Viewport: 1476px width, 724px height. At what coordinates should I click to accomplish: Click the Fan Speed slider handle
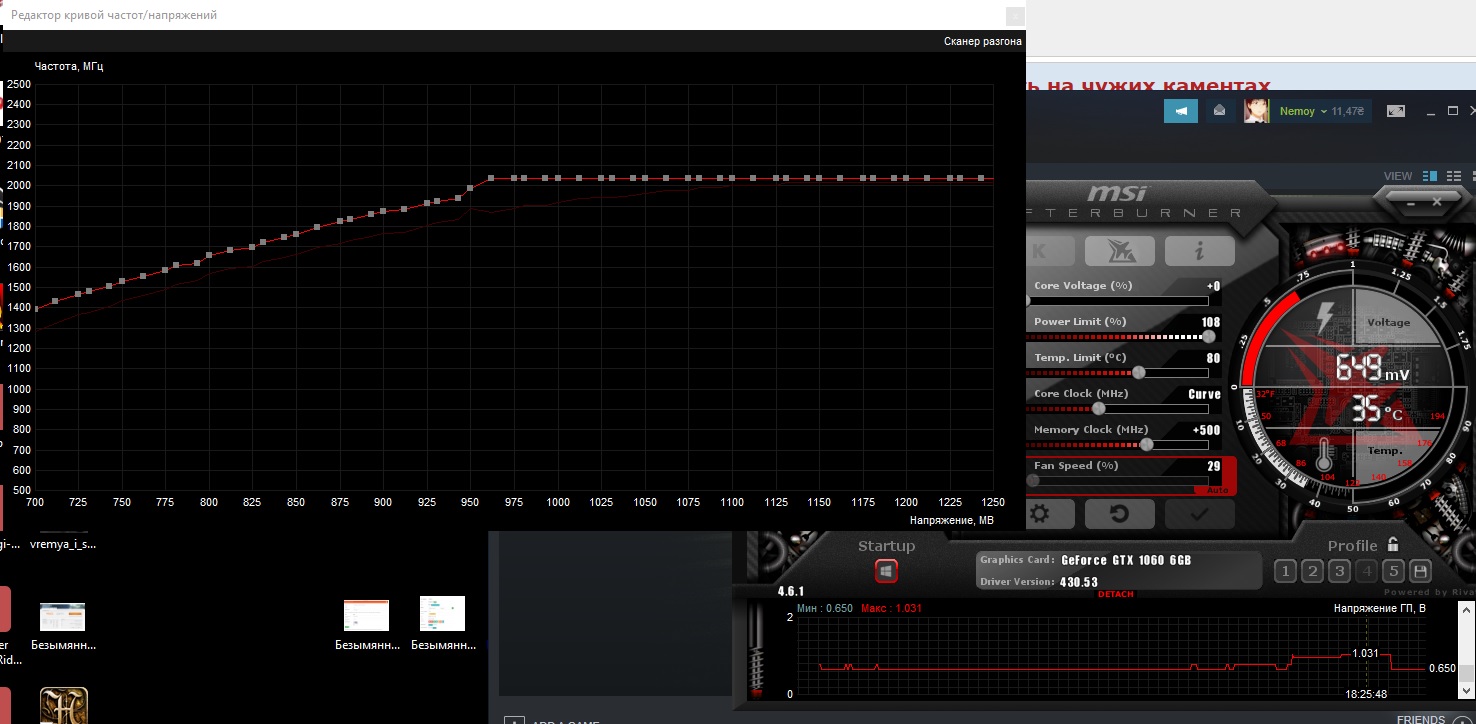tap(1032, 481)
